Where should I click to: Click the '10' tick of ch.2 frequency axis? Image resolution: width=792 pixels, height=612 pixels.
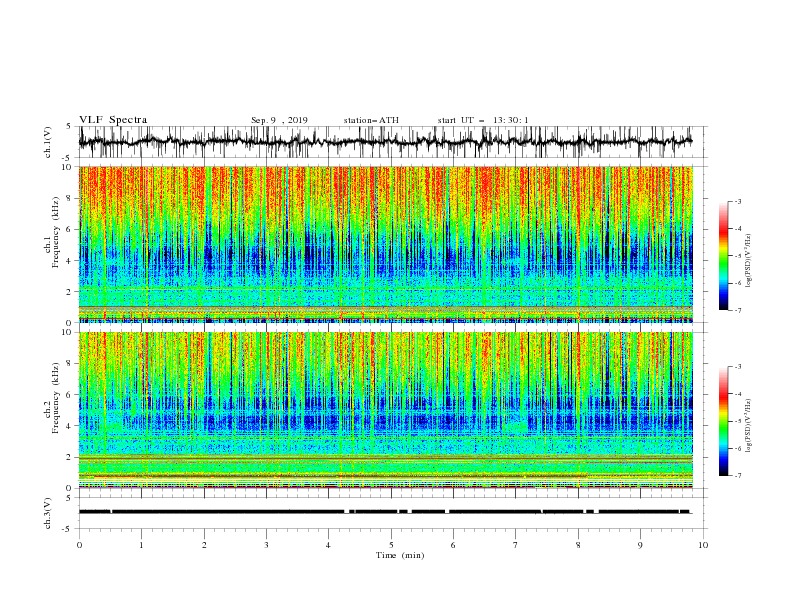67,332
